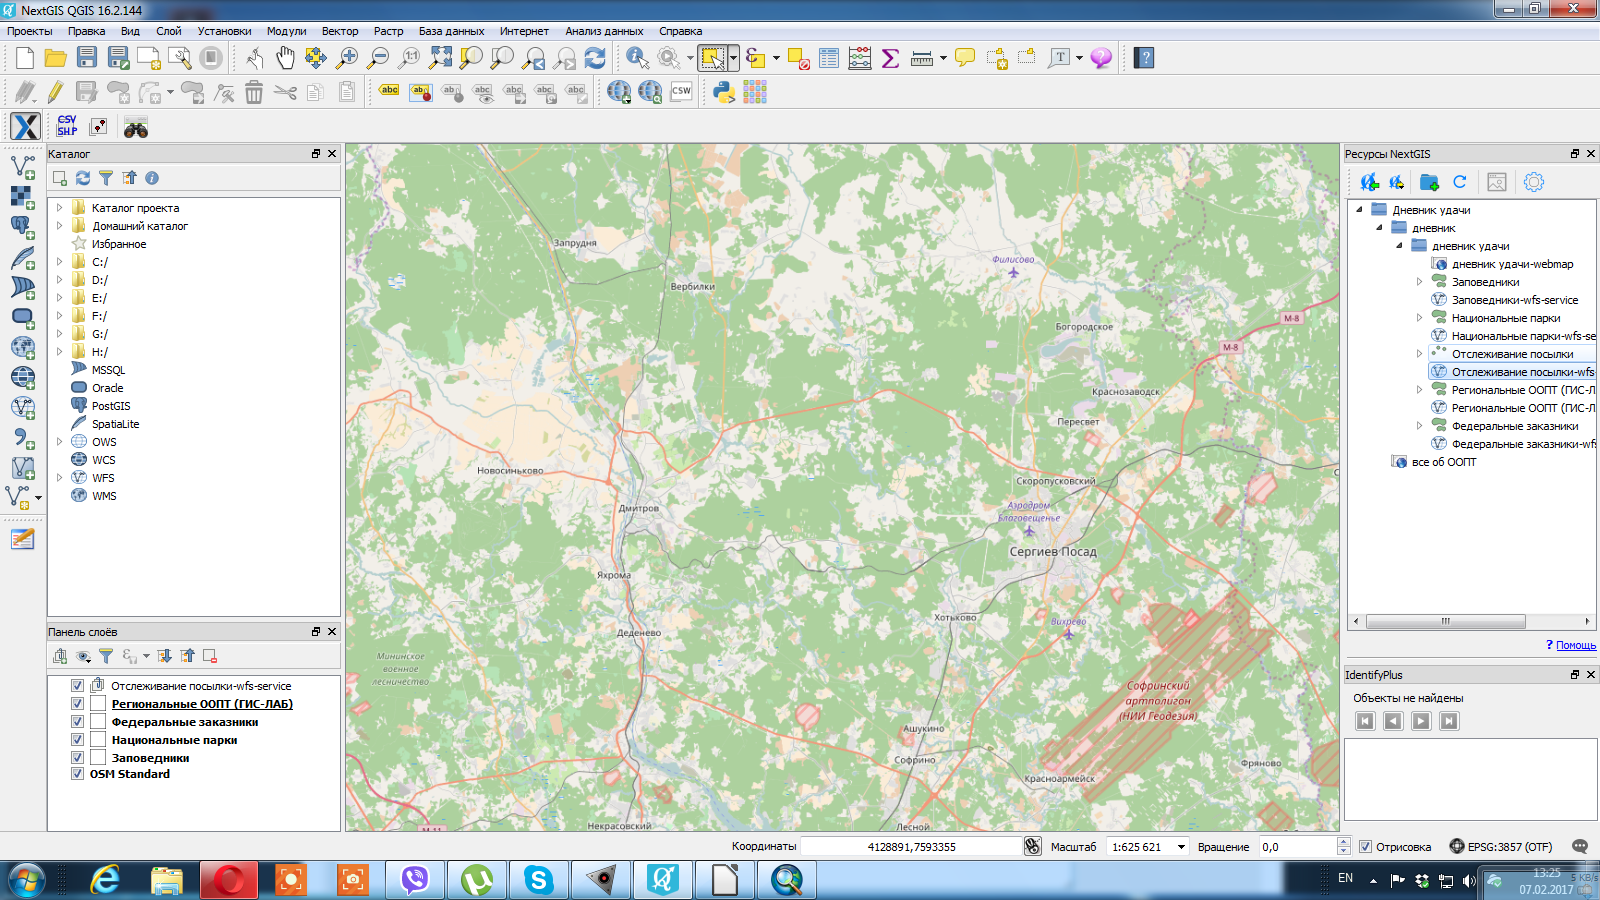Click the Identify Features tool
The width and height of the screenshot is (1600, 900).
coord(637,58)
